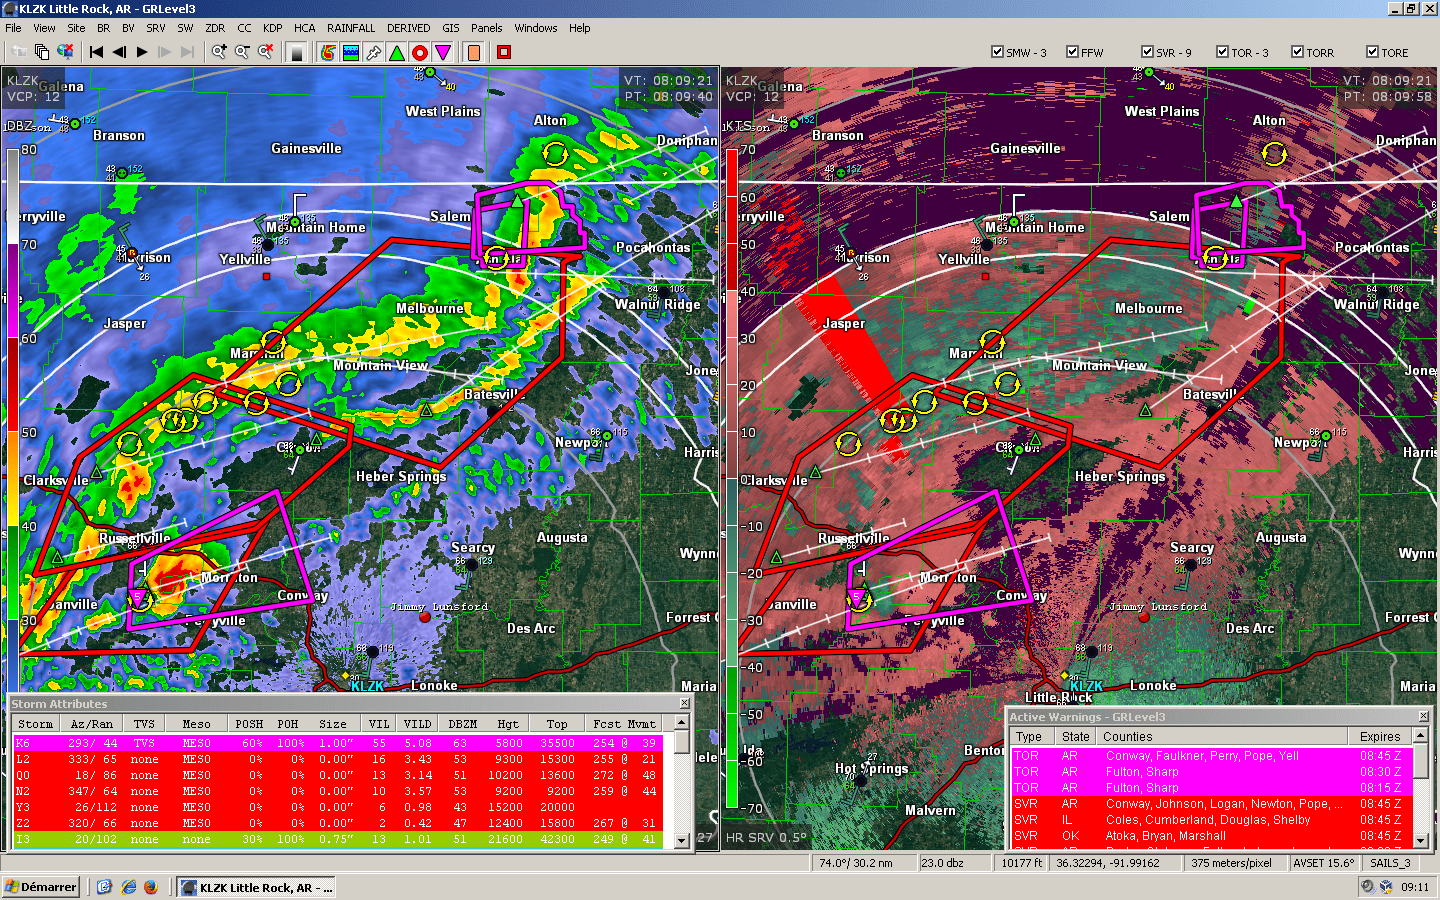Viewport: 1440px width, 900px height.
Task: Sort storms by the DBZM column header
Action: click(x=463, y=724)
